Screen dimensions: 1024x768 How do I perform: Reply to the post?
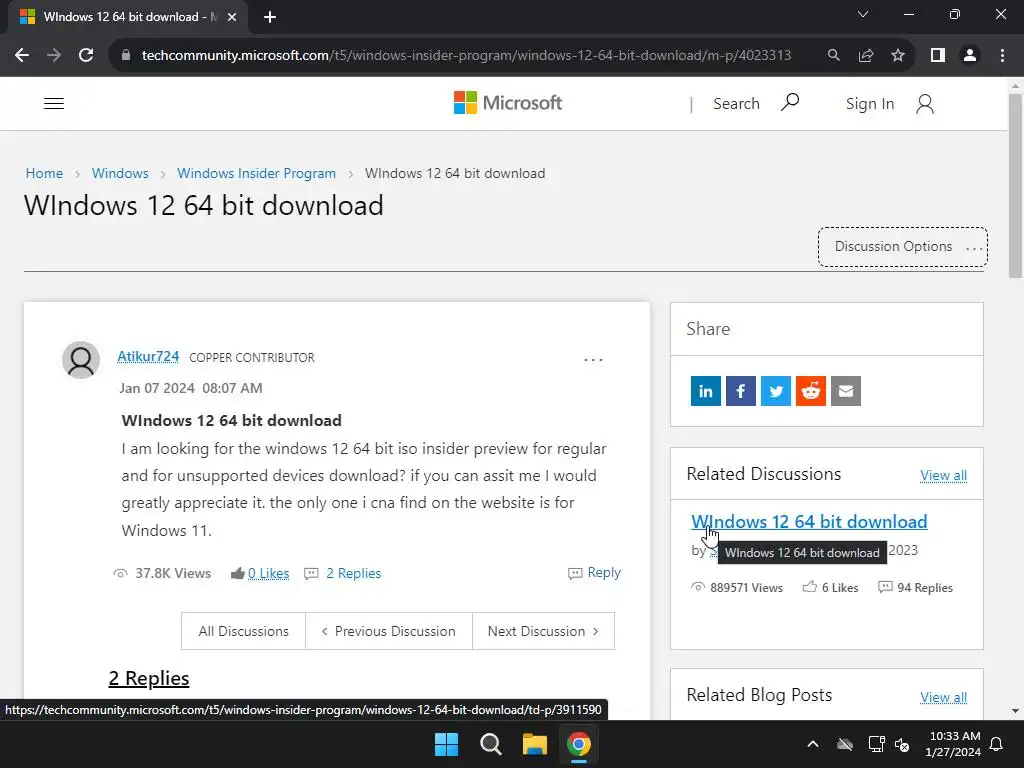click(594, 572)
